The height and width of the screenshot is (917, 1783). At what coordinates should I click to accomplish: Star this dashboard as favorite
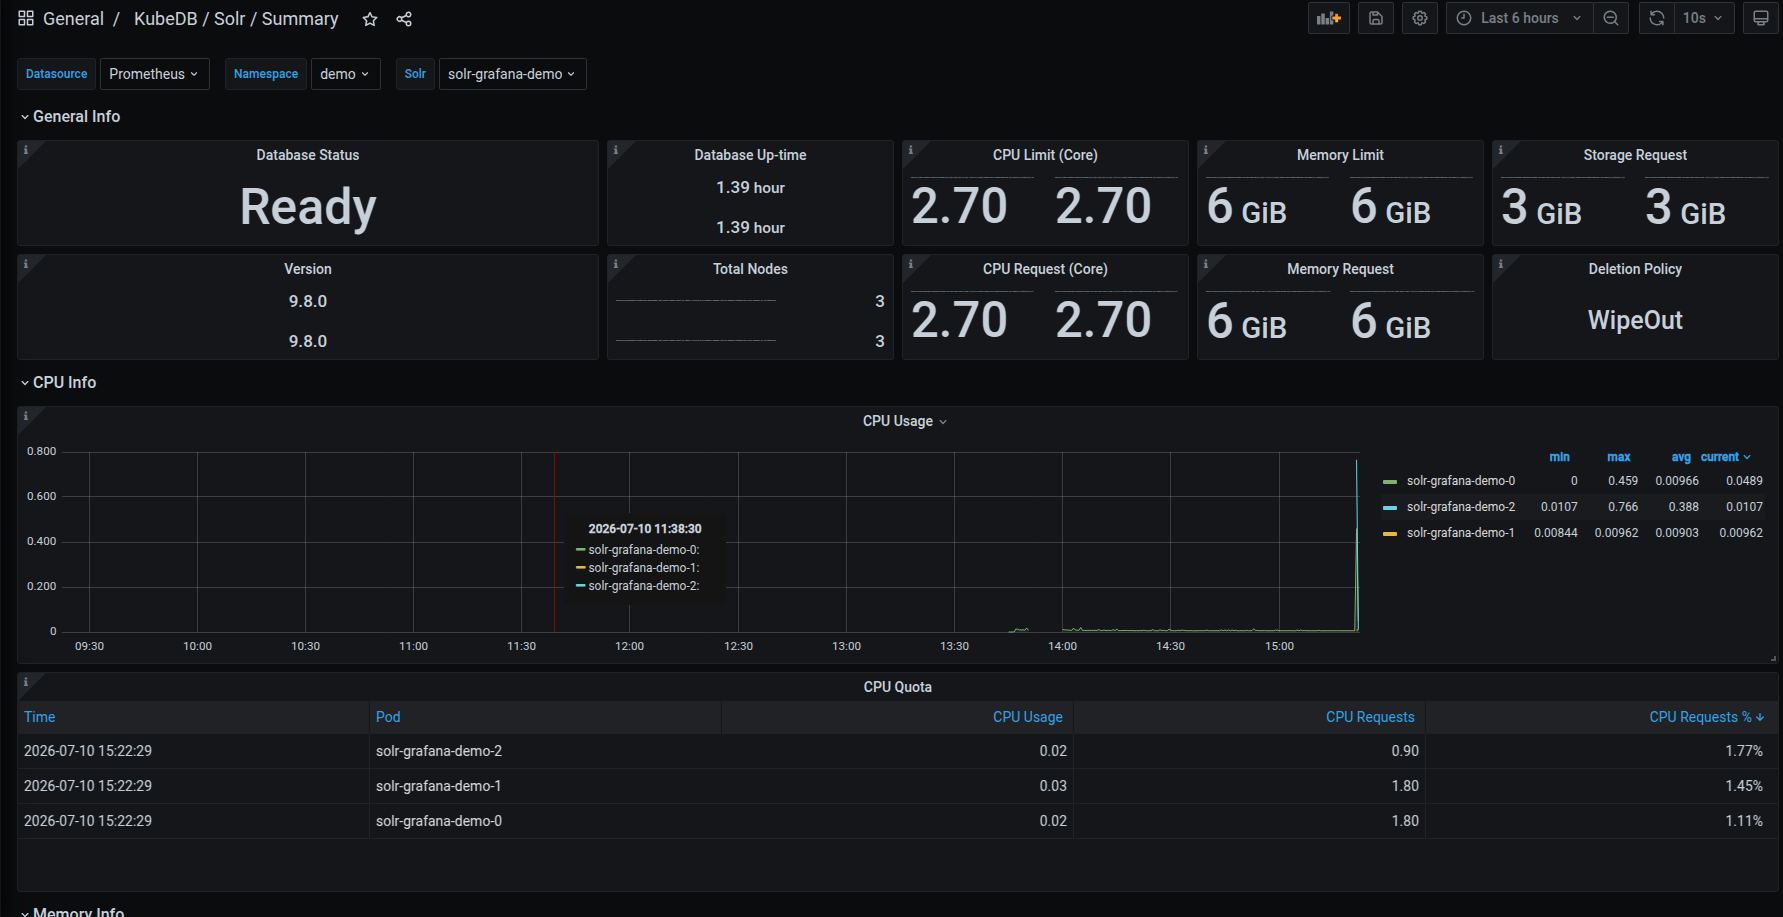[370, 19]
